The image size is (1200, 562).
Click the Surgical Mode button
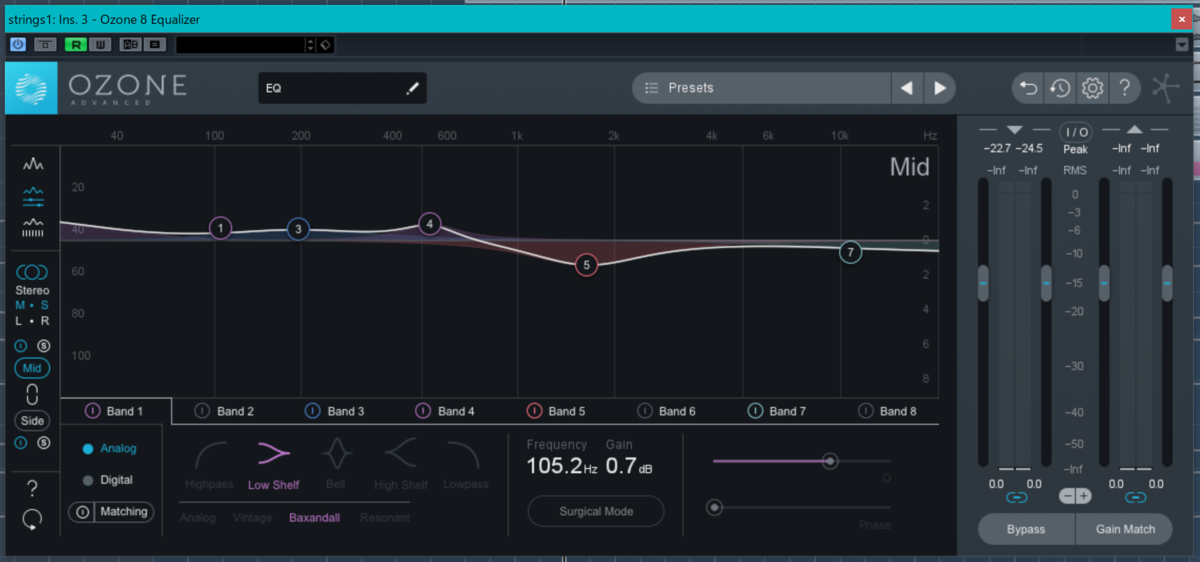pos(596,511)
